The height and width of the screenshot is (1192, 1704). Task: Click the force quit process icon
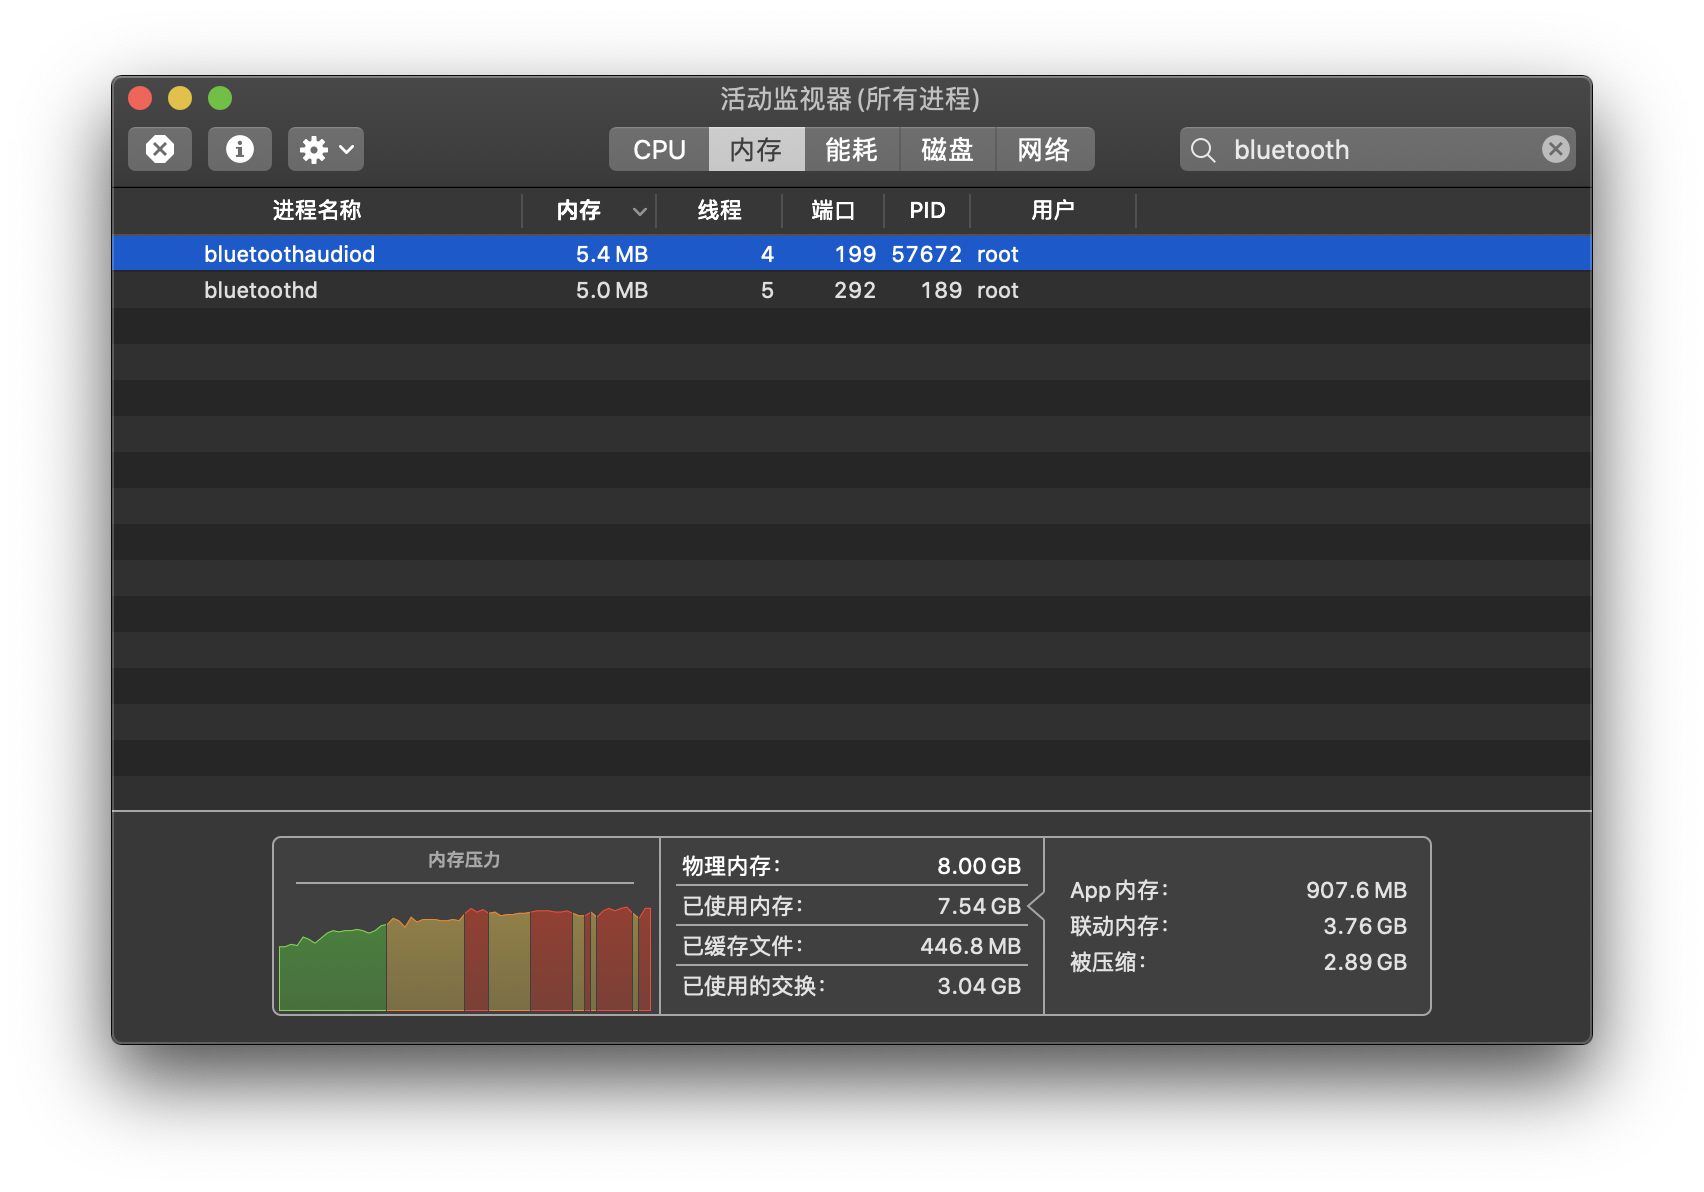pos(160,149)
